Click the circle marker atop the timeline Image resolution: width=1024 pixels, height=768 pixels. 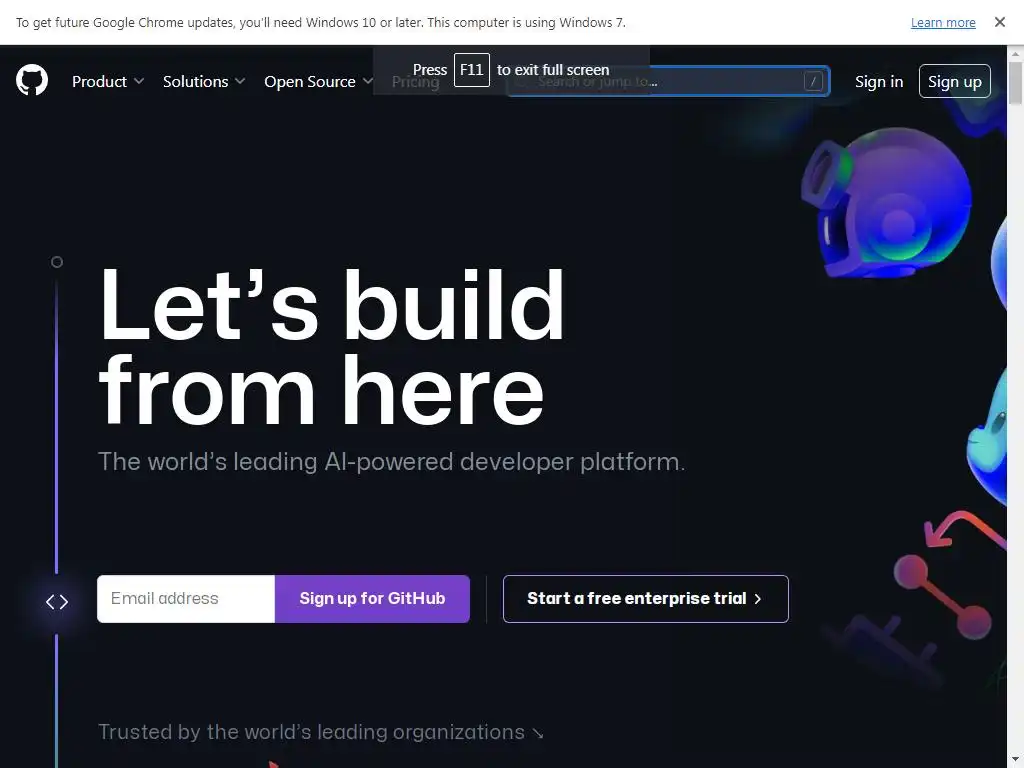coord(57,262)
